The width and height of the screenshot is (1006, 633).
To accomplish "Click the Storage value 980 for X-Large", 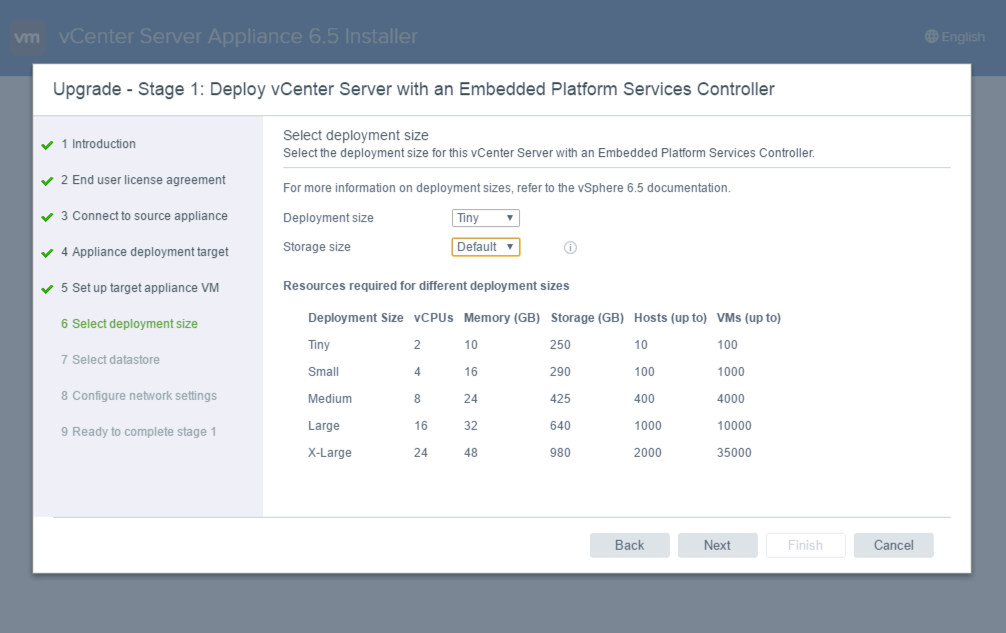I will tap(560, 452).
